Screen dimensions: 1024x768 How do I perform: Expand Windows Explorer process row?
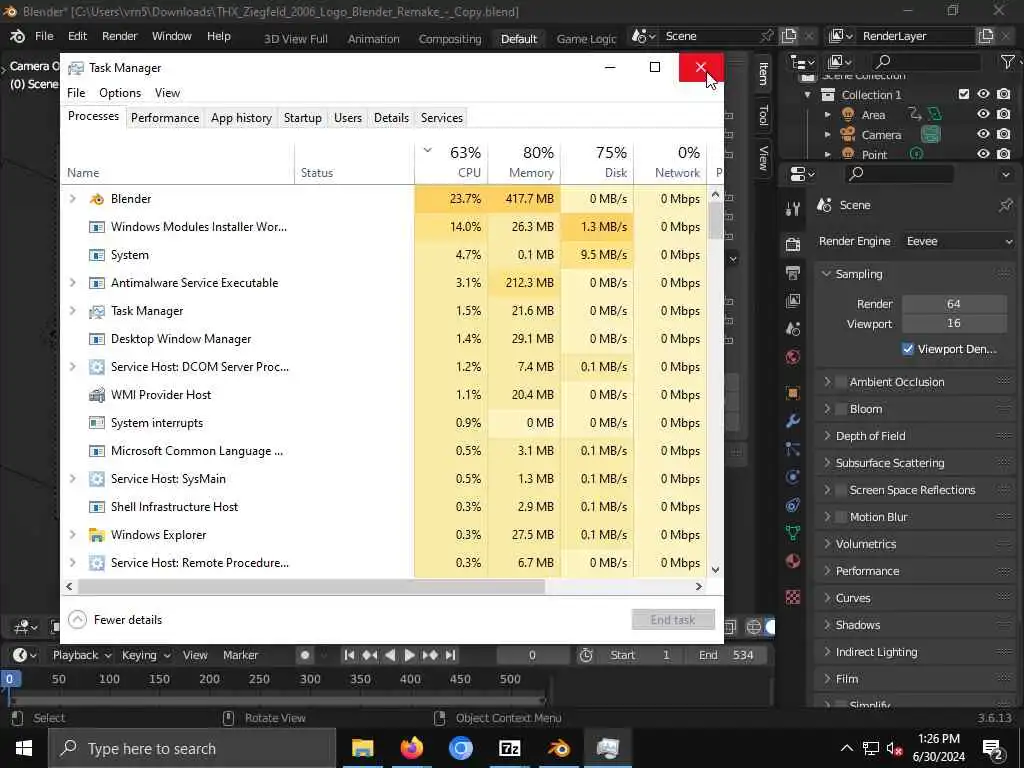(x=72, y=535)
